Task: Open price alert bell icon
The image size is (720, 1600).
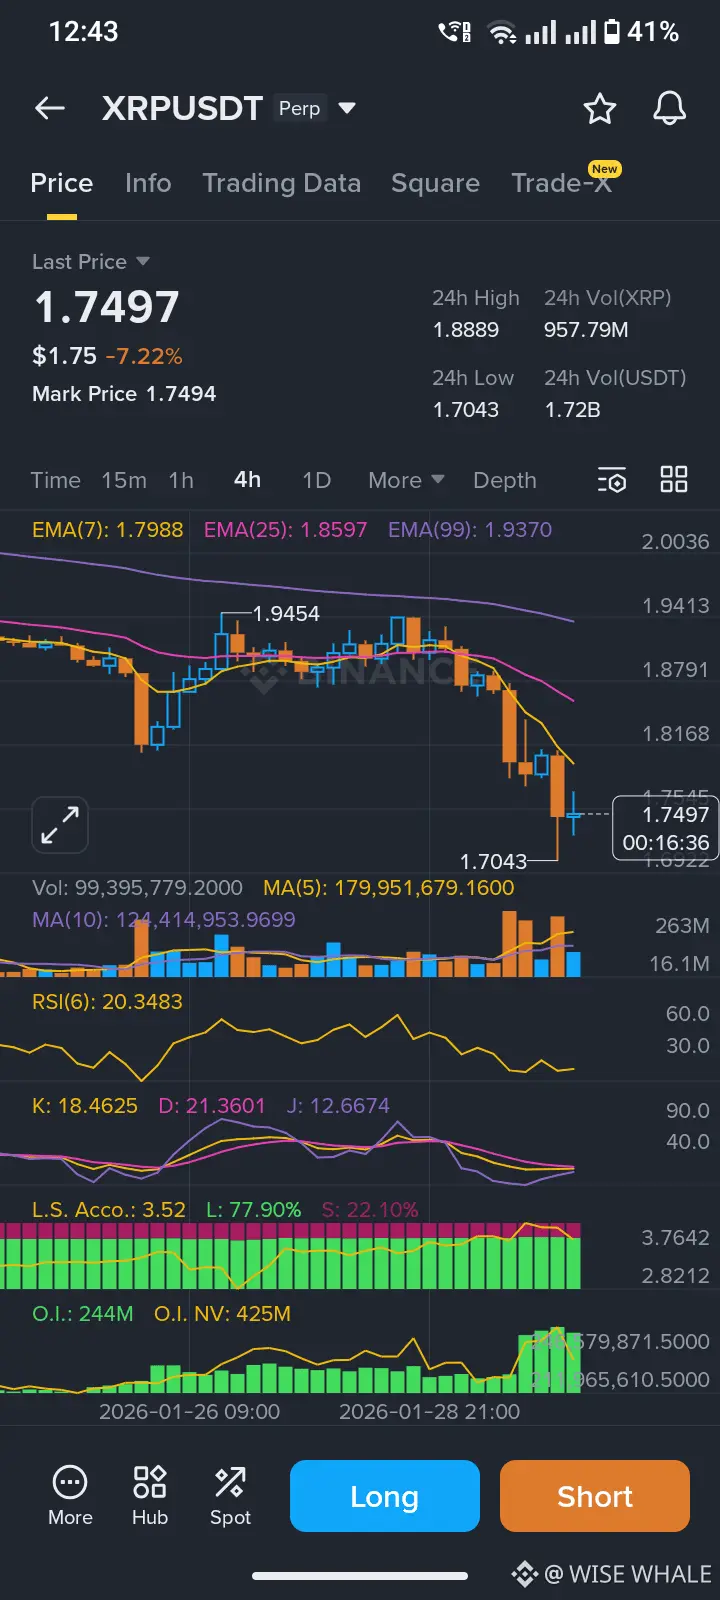Action: pos(670,108)
